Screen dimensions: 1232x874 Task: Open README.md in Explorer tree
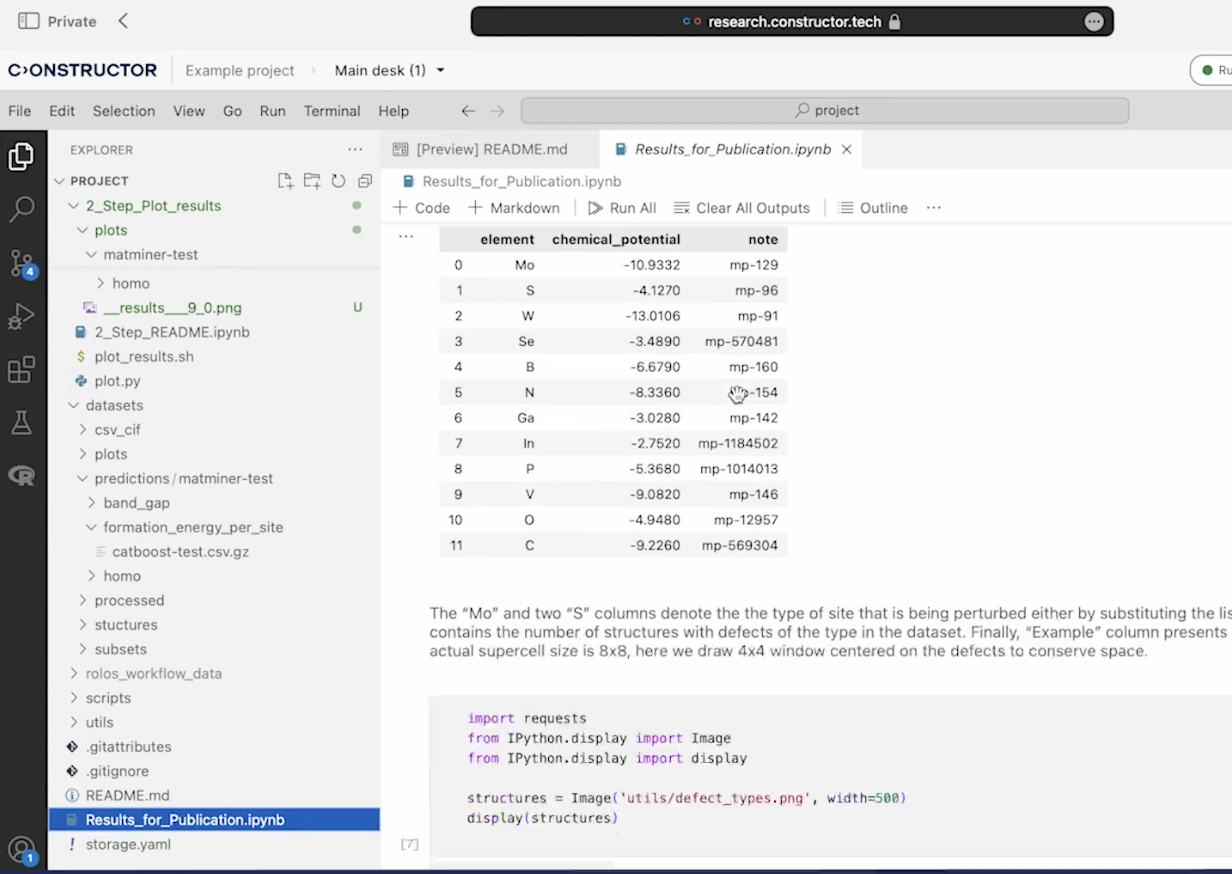127,796
